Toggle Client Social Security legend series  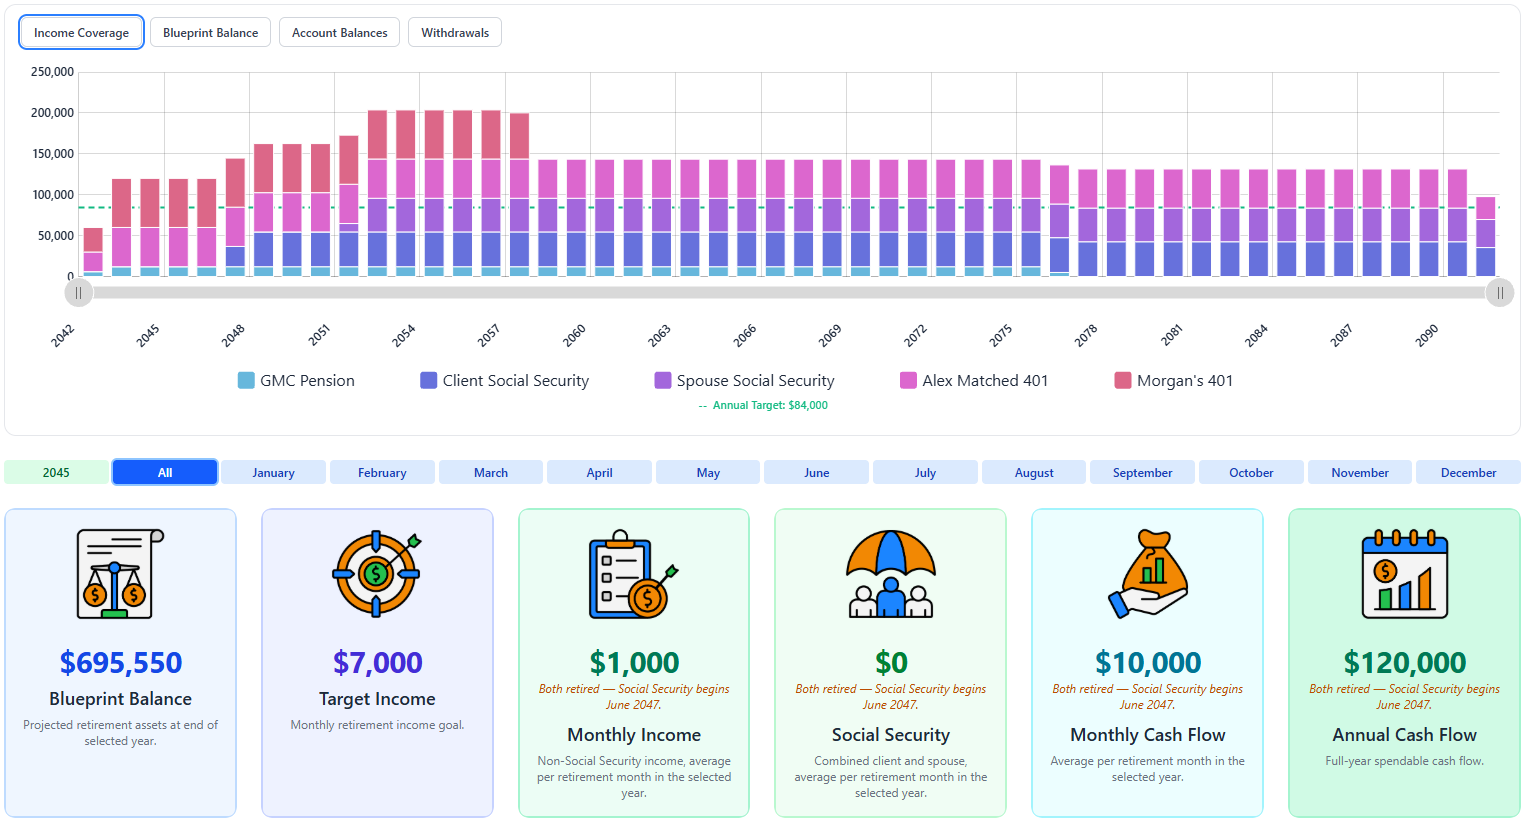click(x=505, y=380)
